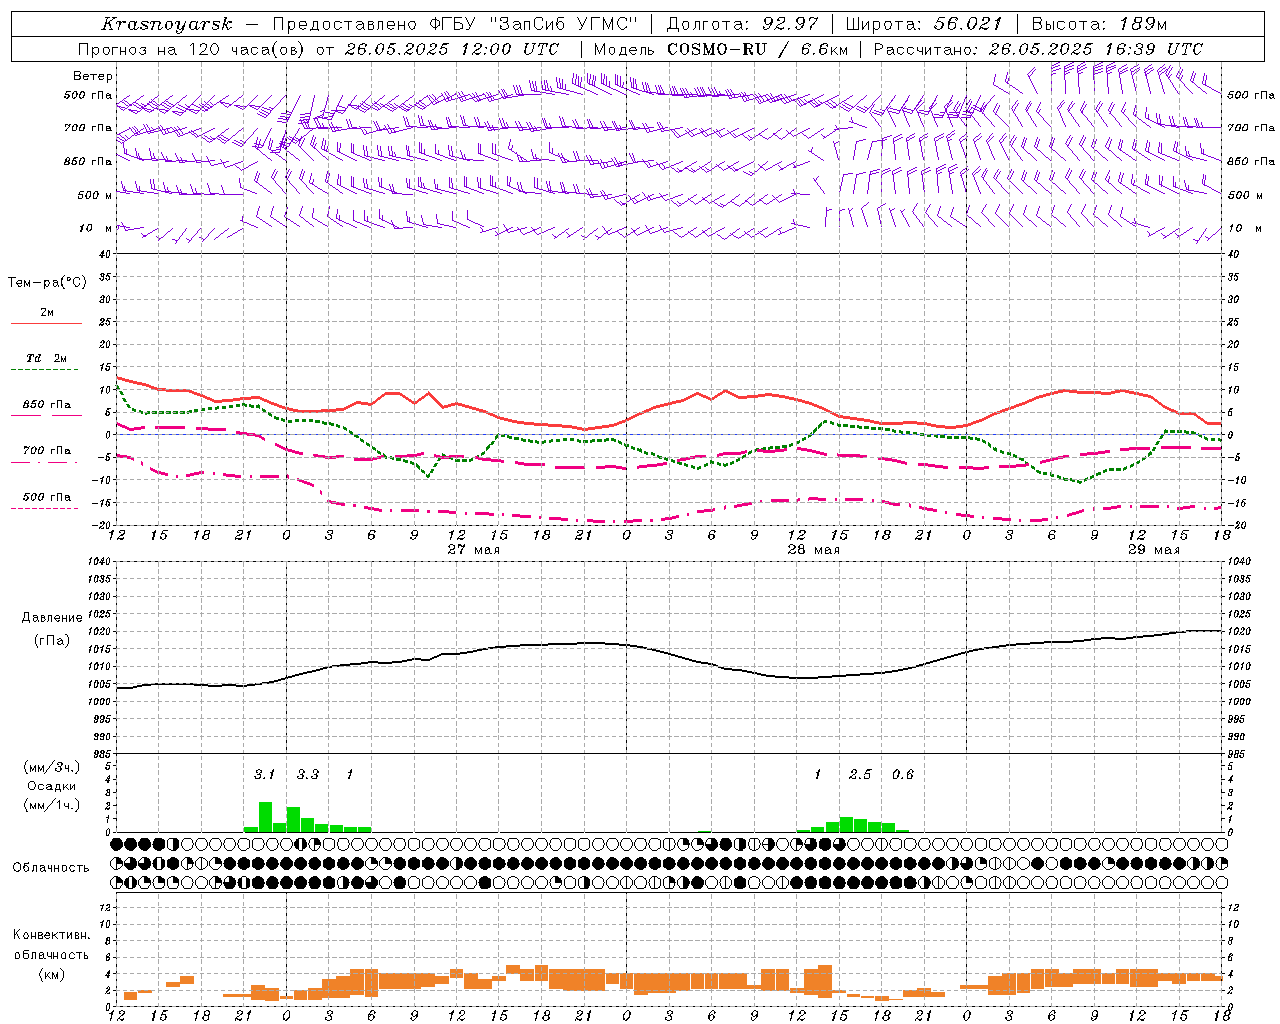
Task: Click the "Облачность" cloud cover label
Action: click(51, 868)
